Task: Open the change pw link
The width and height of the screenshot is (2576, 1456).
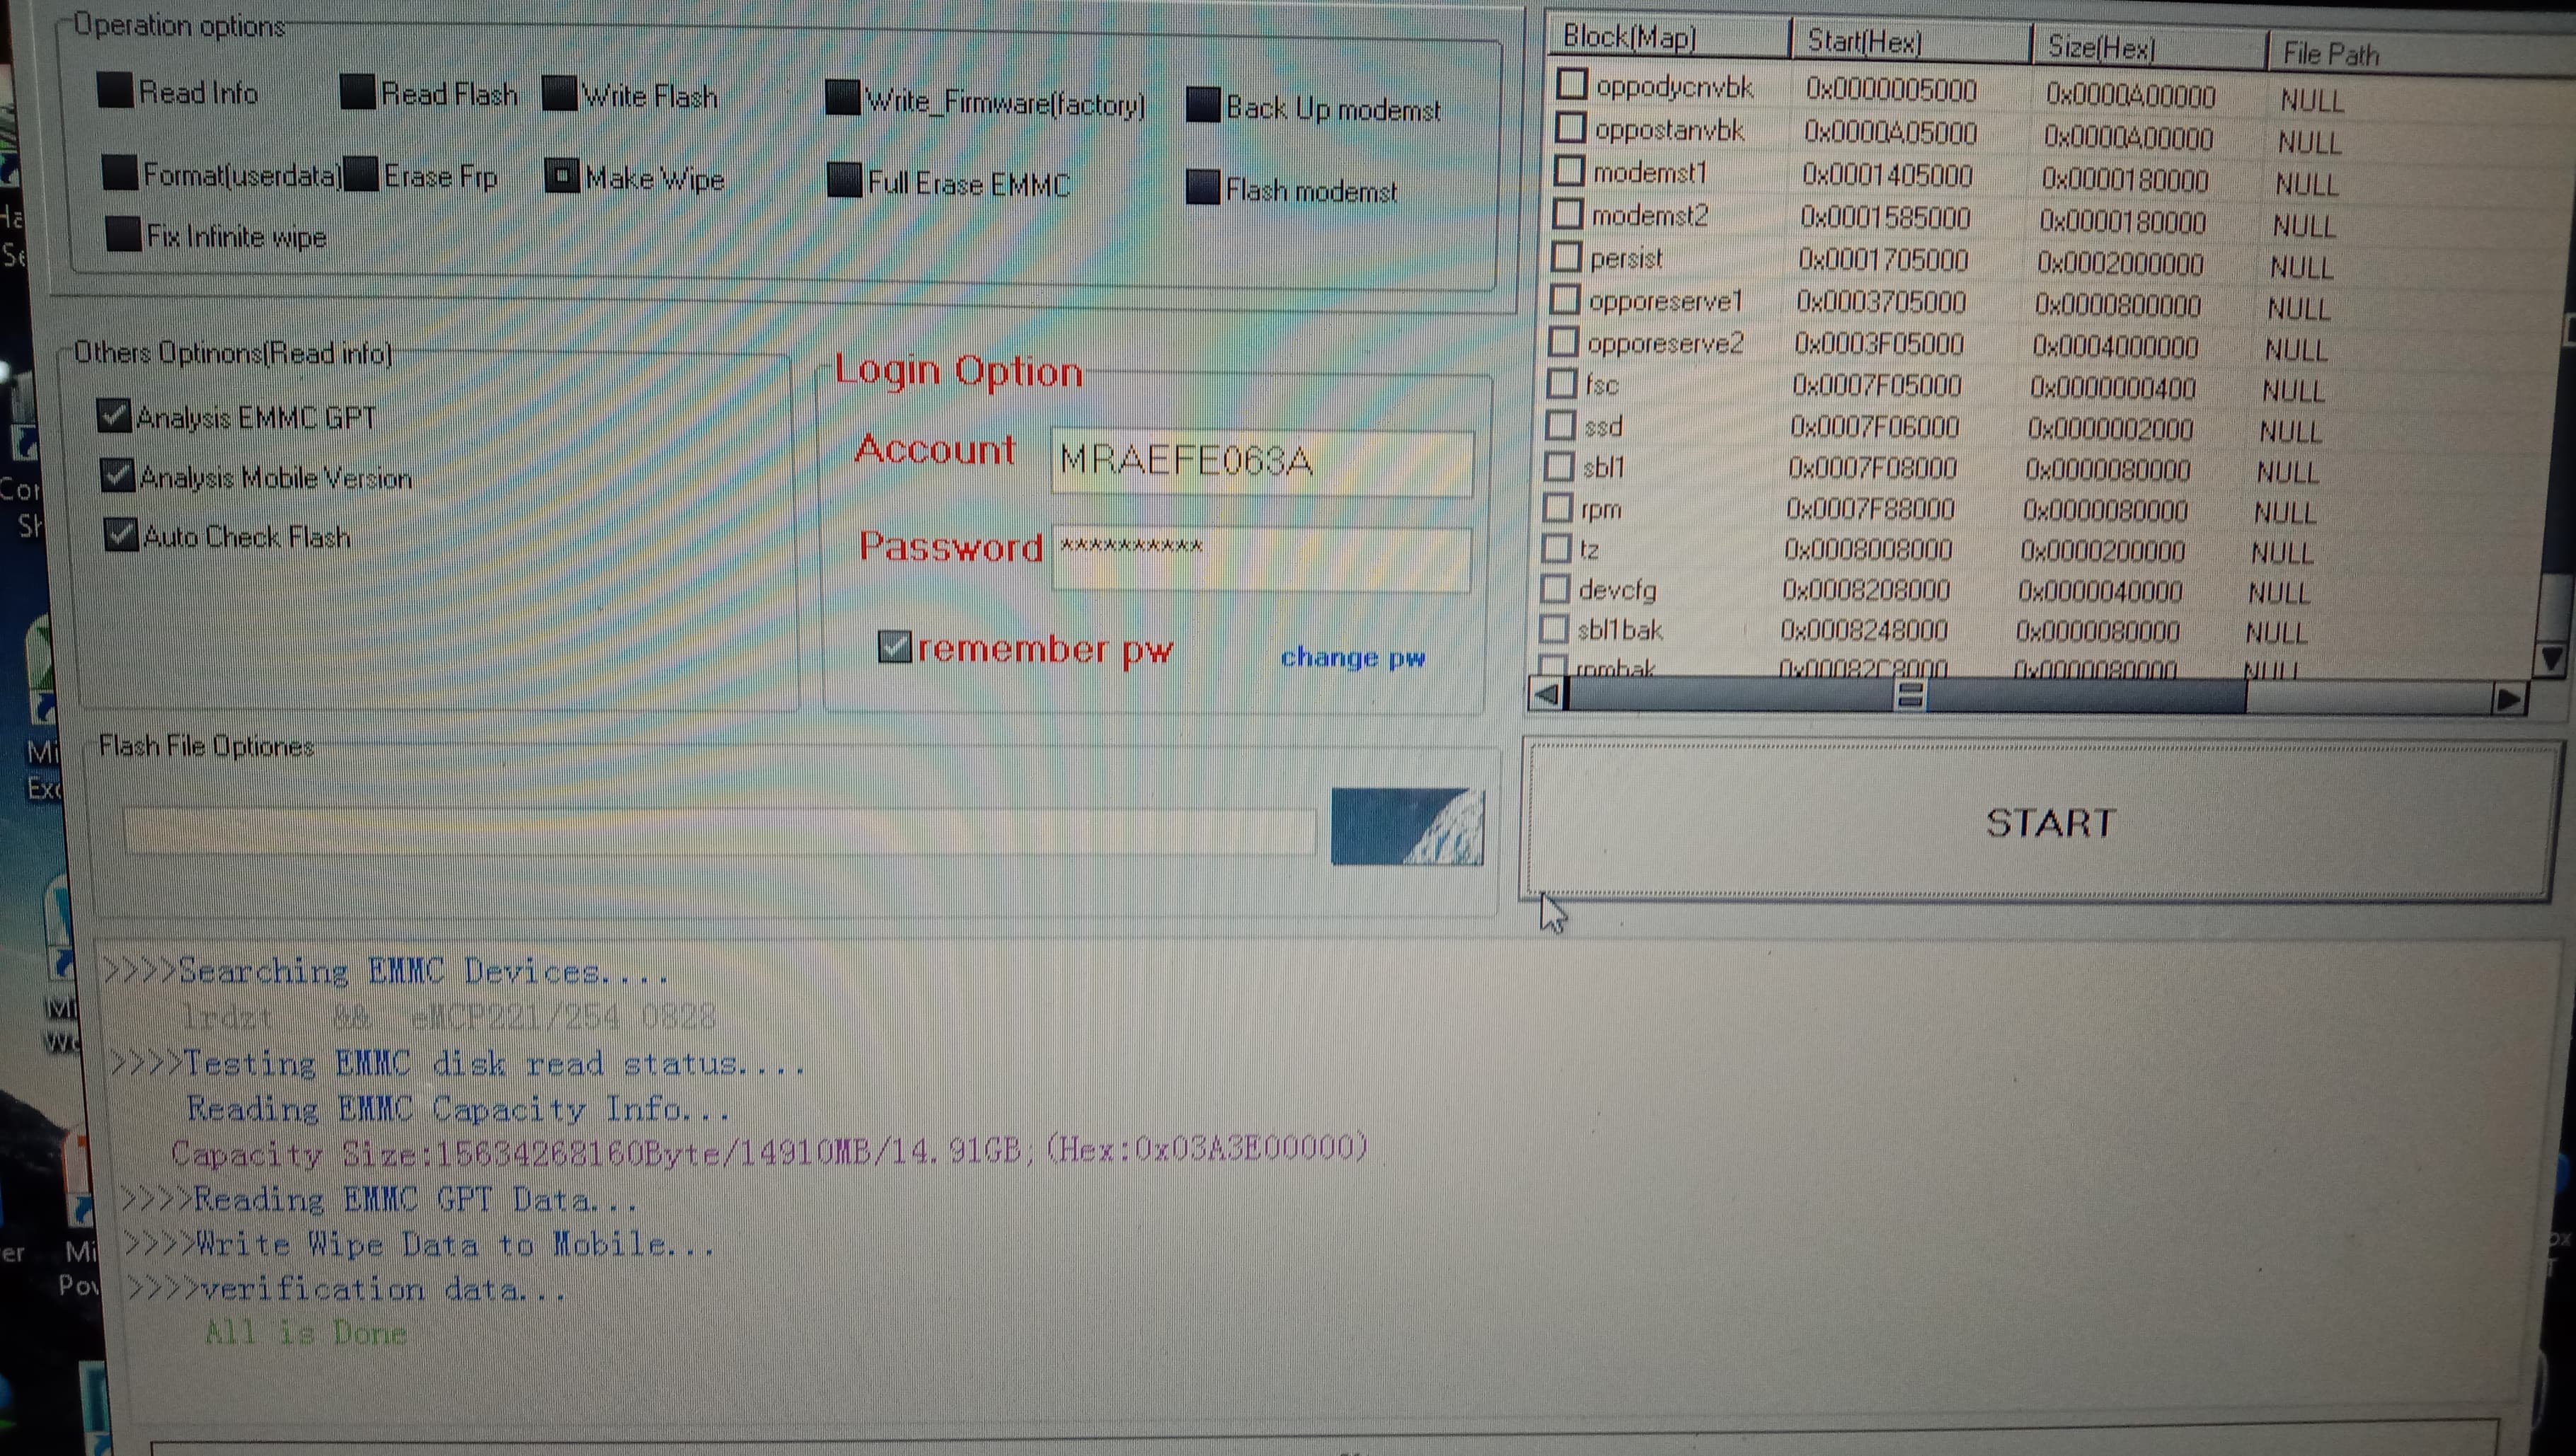Action: (x=1352, y=657)
